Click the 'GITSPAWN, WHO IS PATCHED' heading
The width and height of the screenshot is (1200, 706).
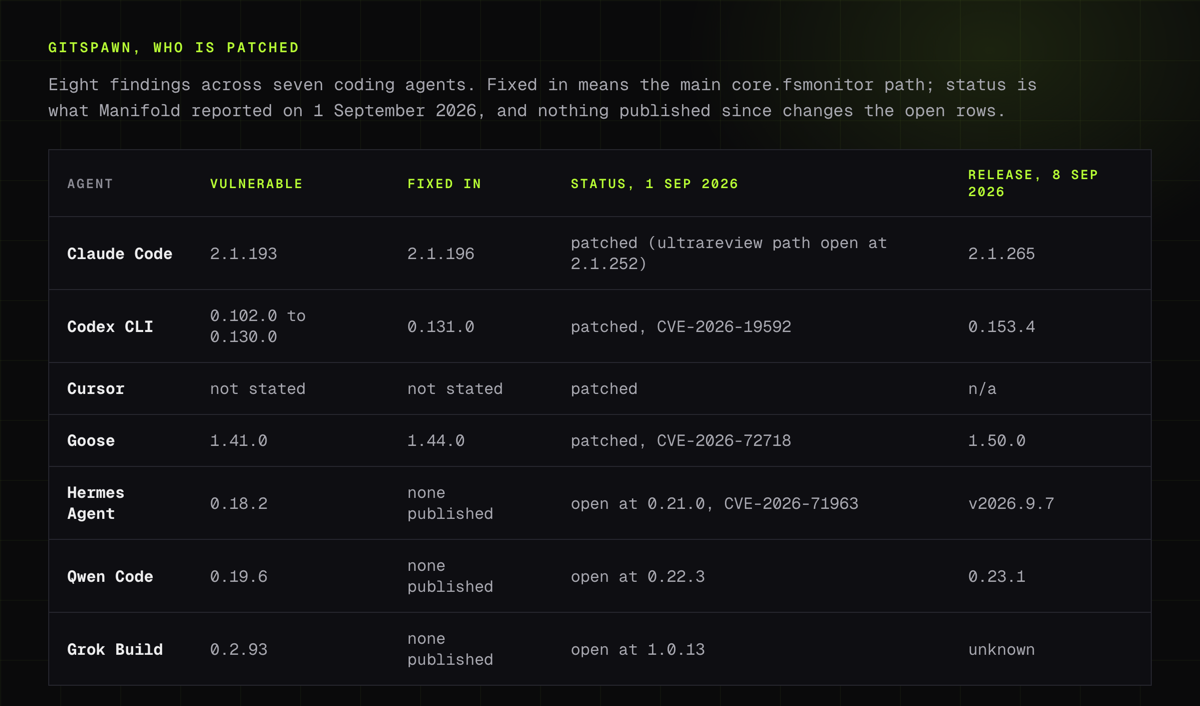pyautogui.click(x=173, y=47)
